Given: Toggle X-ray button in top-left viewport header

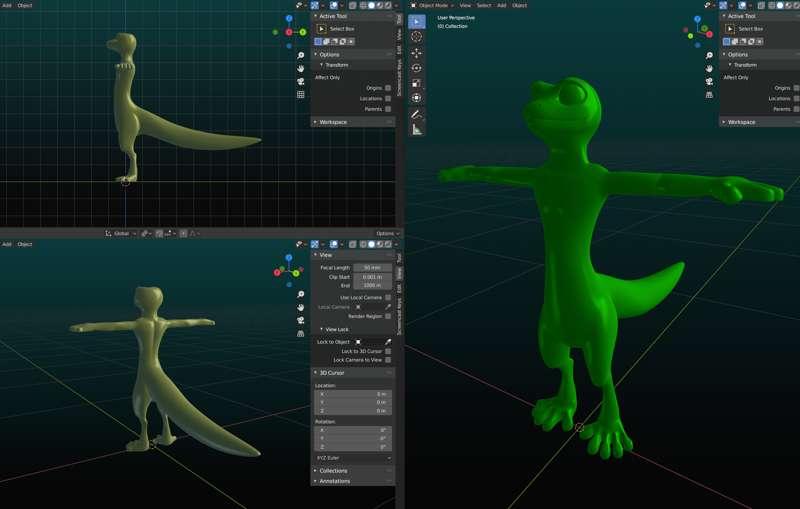Looking at the screenshot, I should coord(353,5).
